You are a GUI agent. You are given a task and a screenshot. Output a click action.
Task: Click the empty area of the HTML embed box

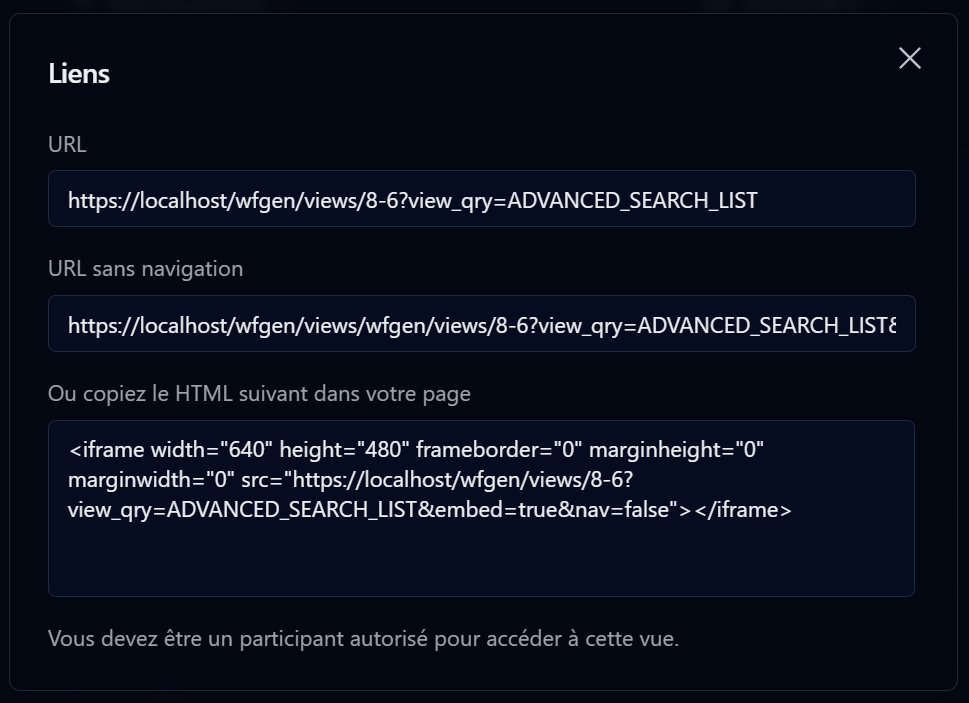(x=481, y=561)
